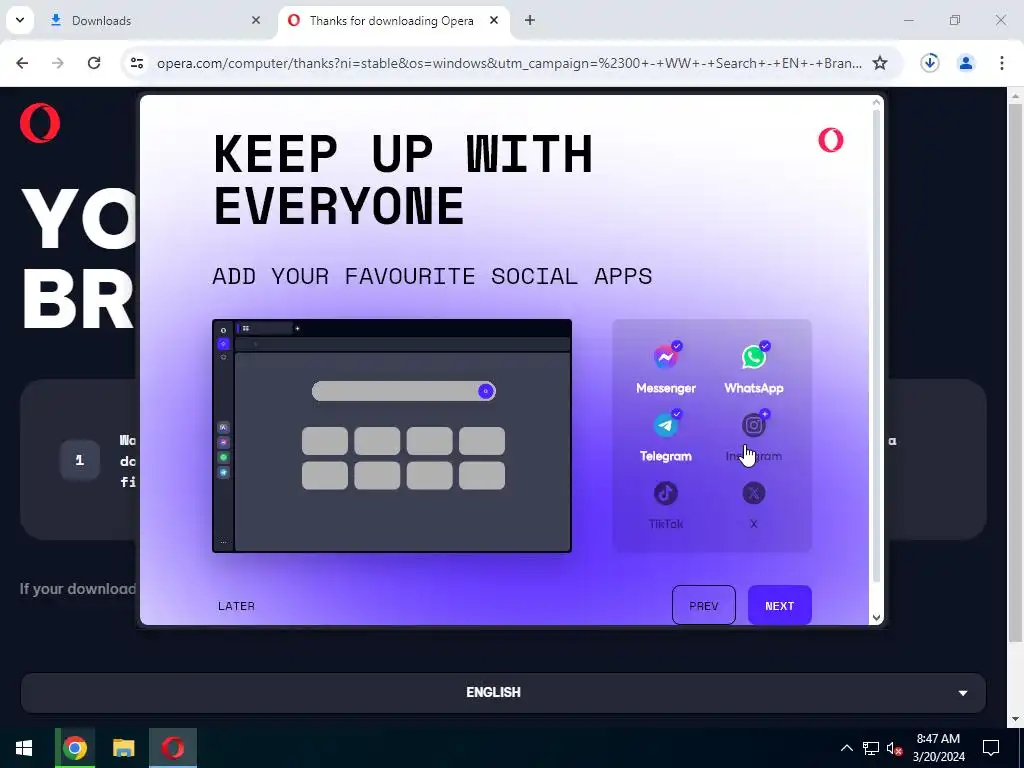The width and height of the screenshot is (1024, 768).
Task: Expand the tab search dropdown arrow
Action: [x=20, y=20]
